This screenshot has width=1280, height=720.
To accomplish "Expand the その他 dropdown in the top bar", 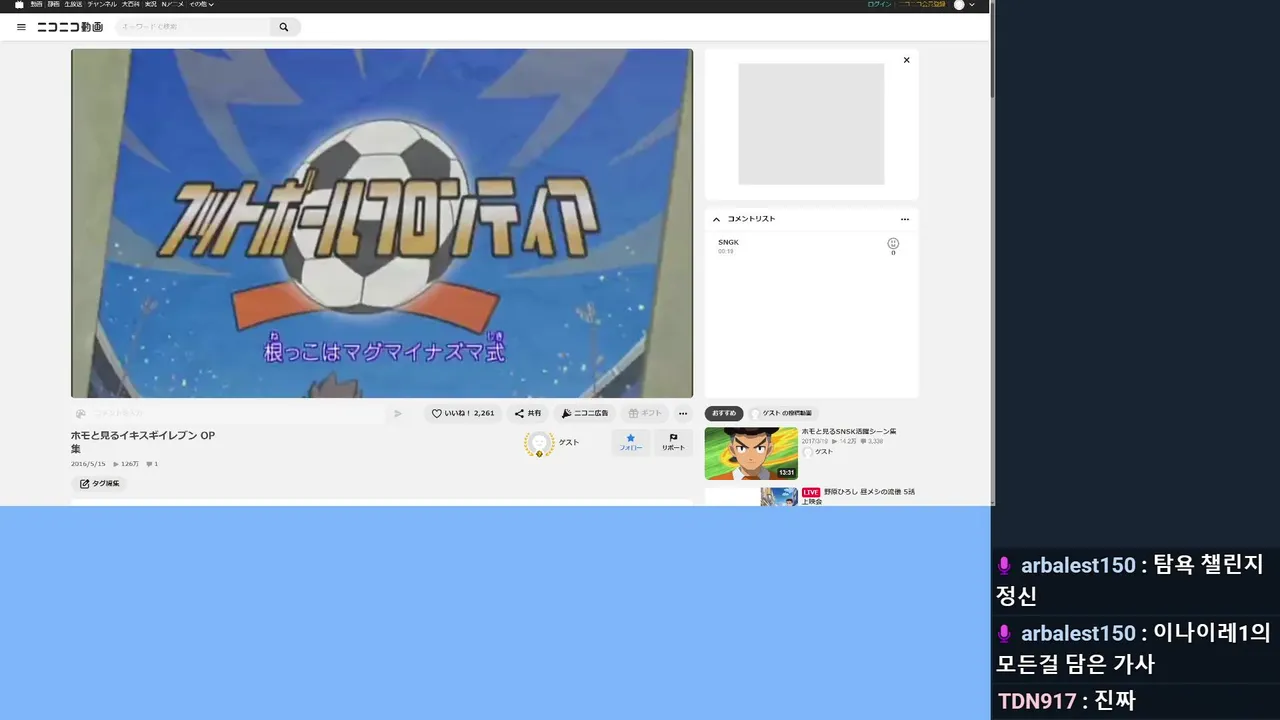I will click(x=201, y=5).
